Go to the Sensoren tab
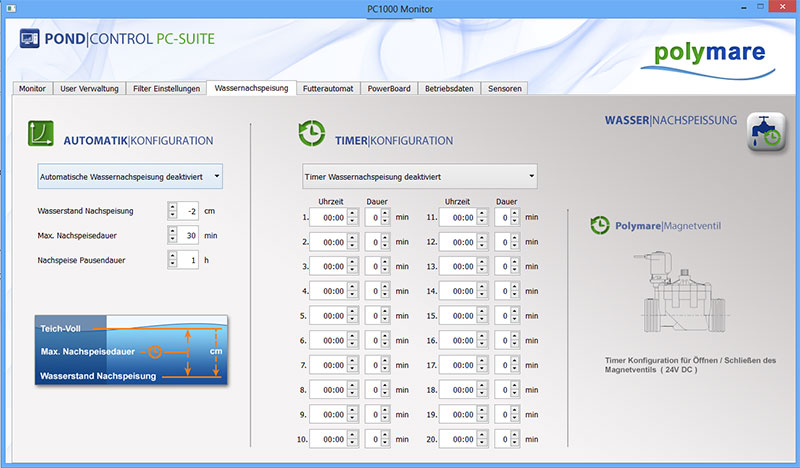Image resolution: width=800 pixels, height=468 pixels. (x=504, y=89)
